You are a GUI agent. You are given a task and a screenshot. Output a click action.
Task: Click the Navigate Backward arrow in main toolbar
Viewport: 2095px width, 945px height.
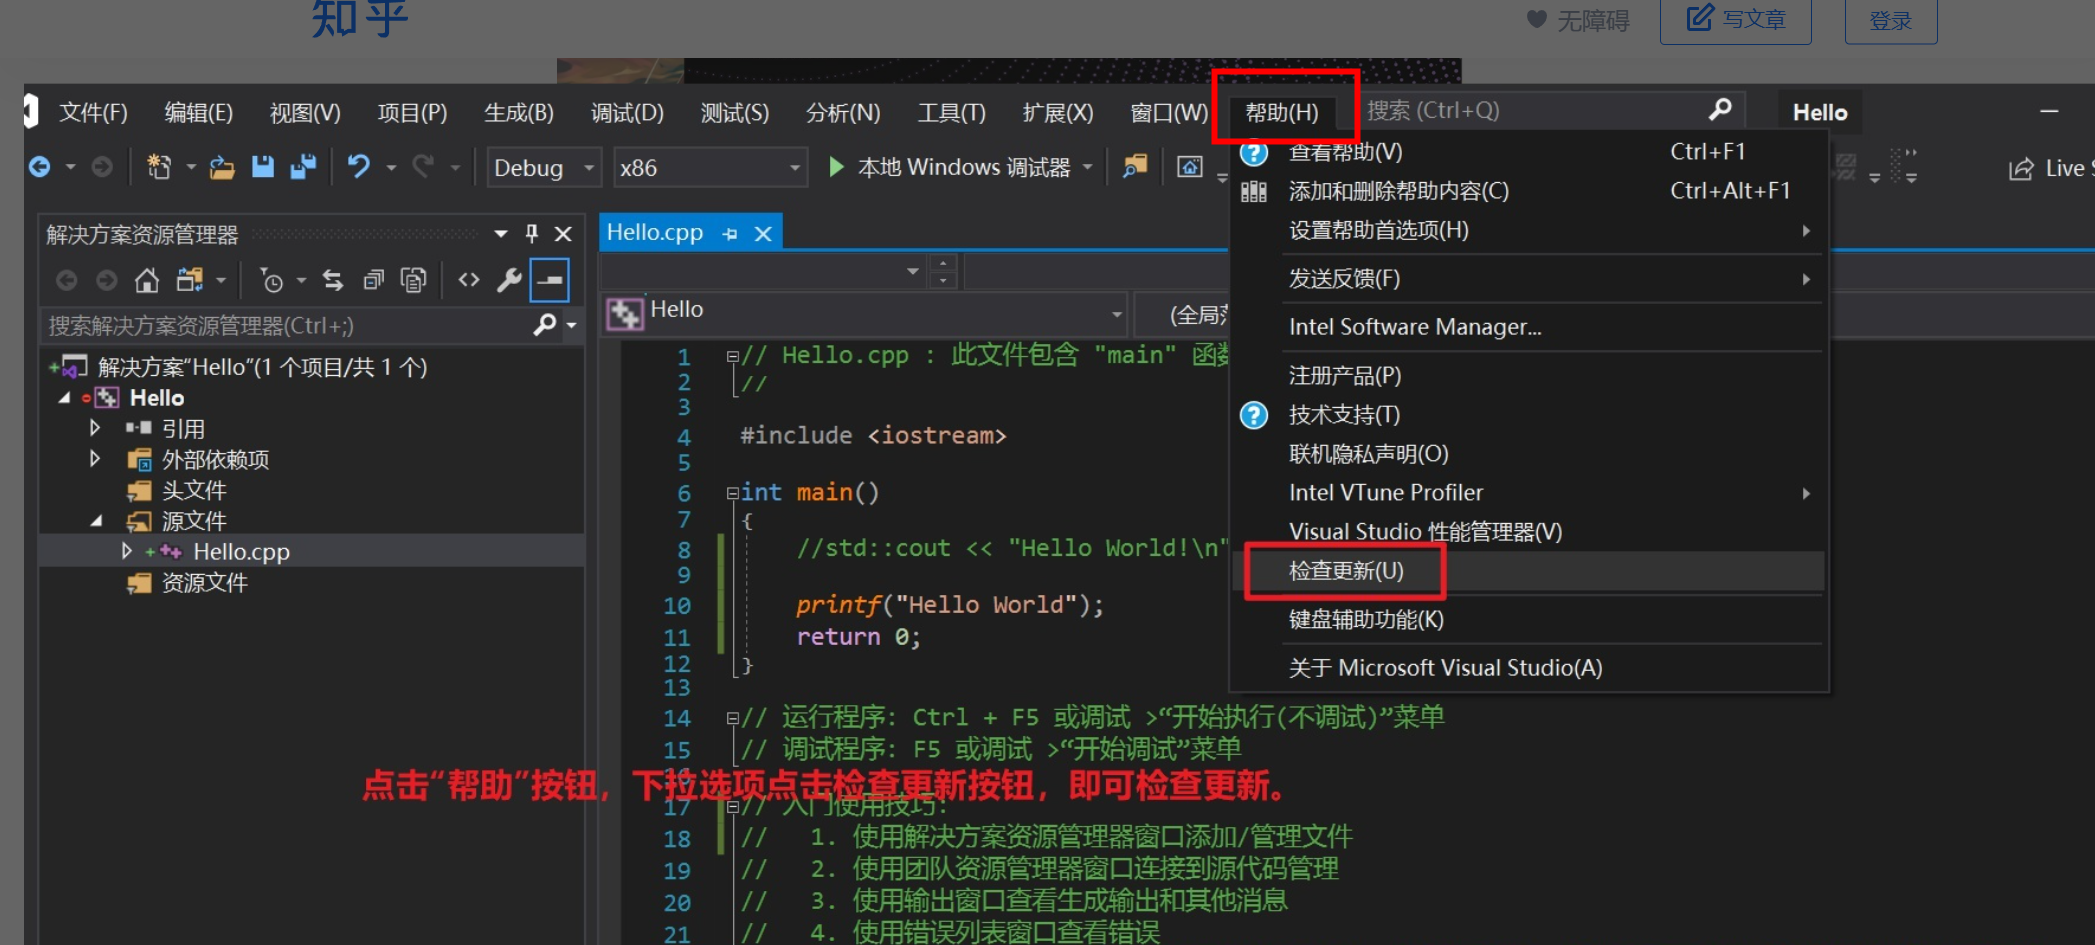click(40, 167)
